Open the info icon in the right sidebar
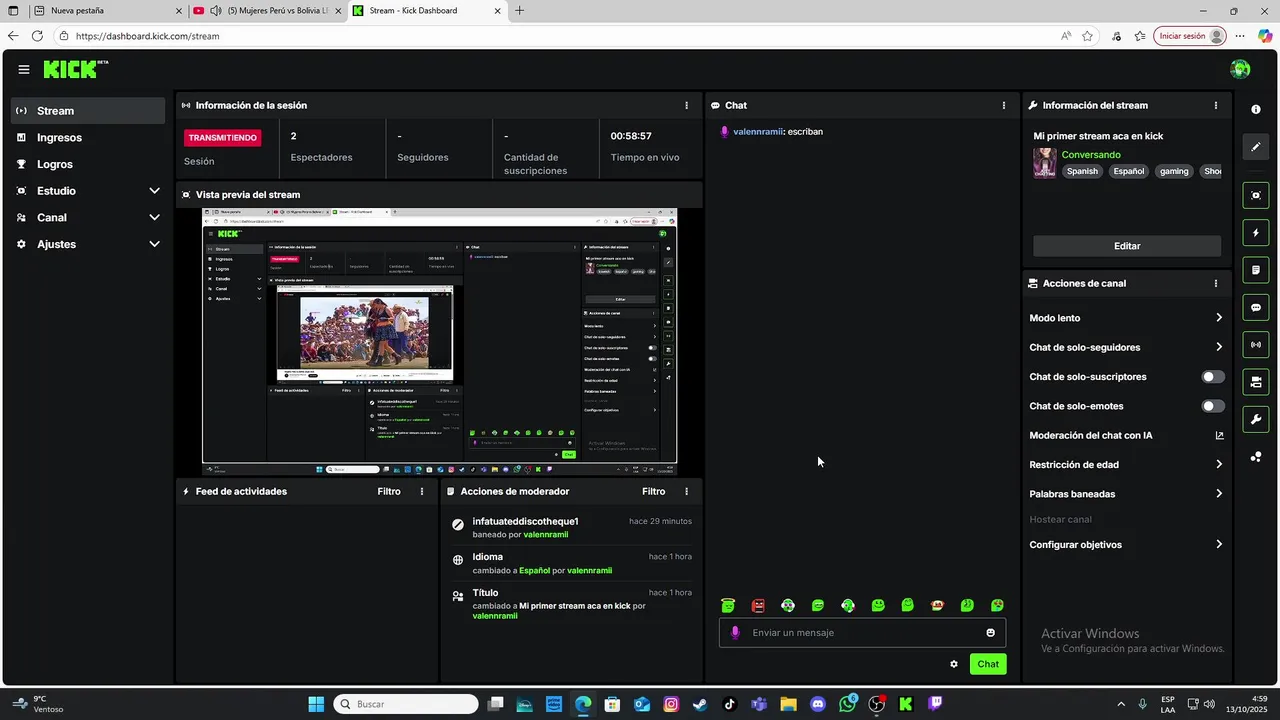This screenshot has height=720, width=1280. point(1256,109)
